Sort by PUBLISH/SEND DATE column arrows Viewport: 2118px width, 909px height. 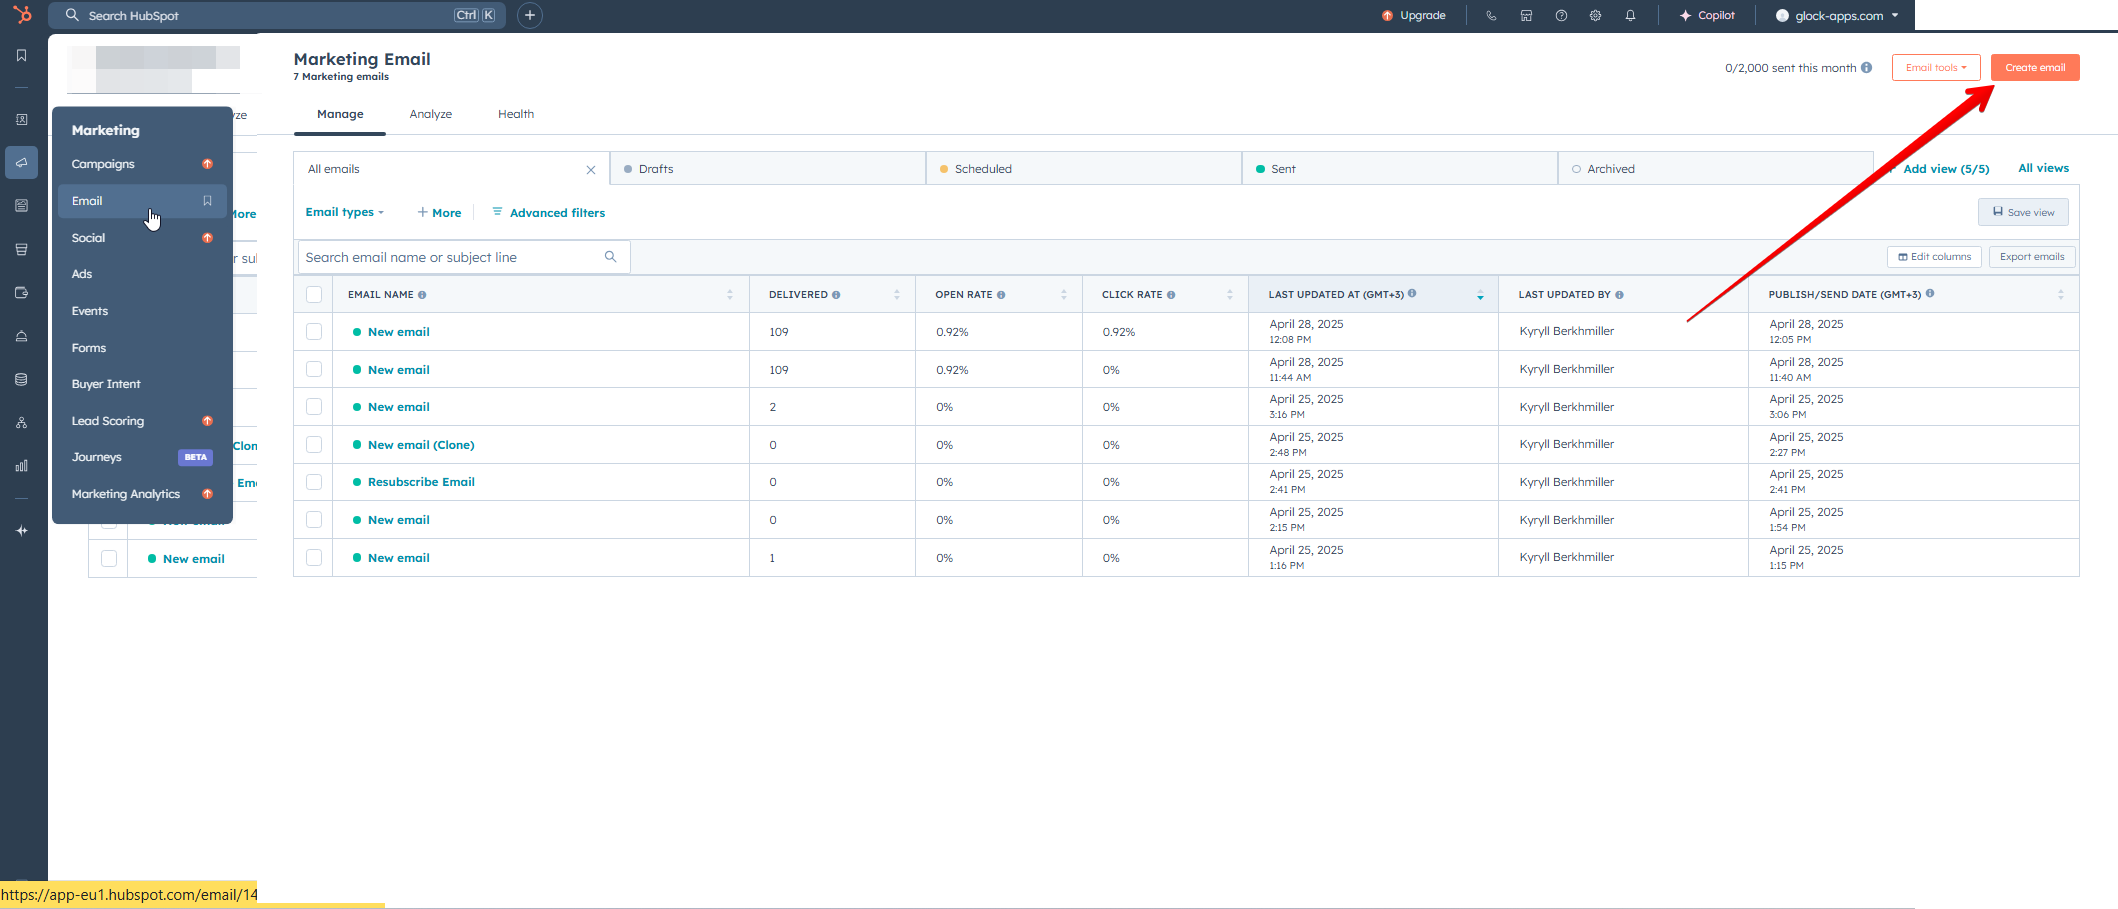[x=2061, y=295]
